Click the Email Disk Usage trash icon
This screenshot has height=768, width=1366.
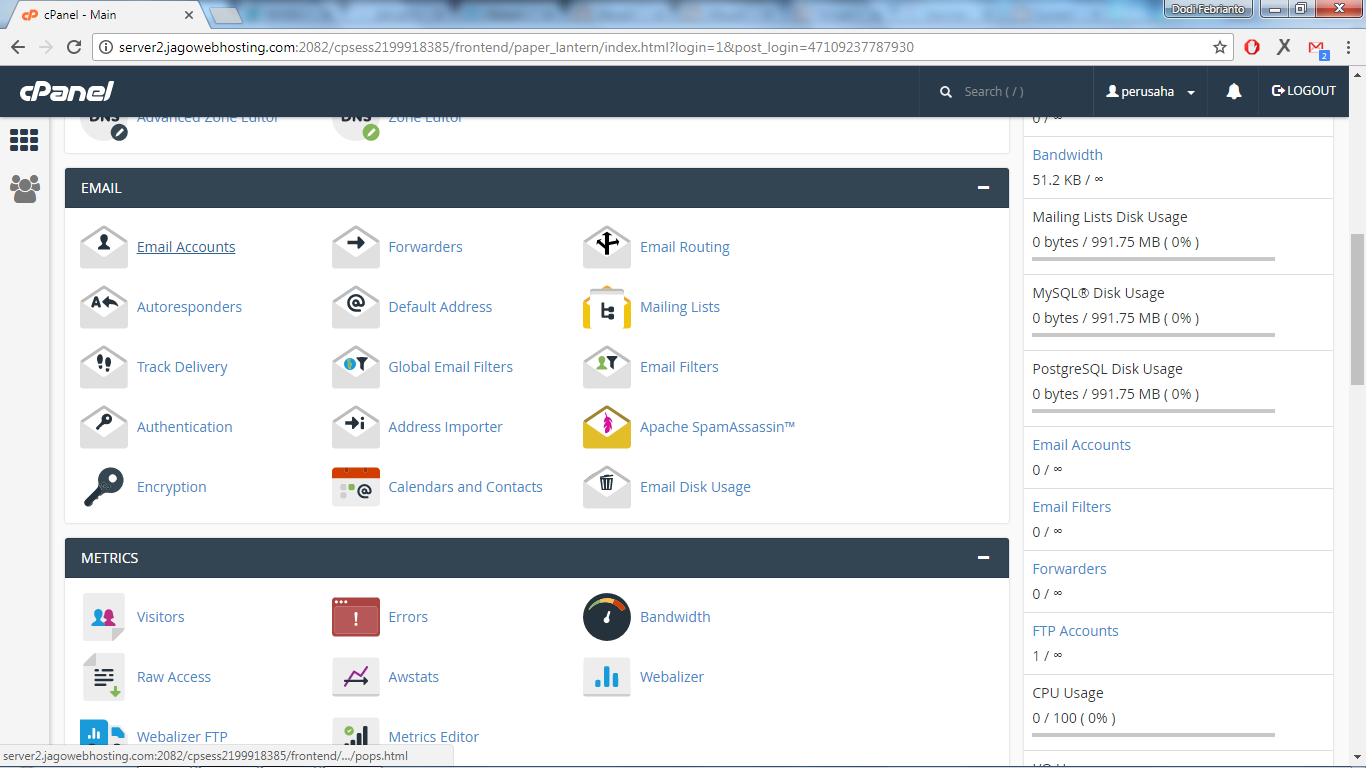[606, 488]
